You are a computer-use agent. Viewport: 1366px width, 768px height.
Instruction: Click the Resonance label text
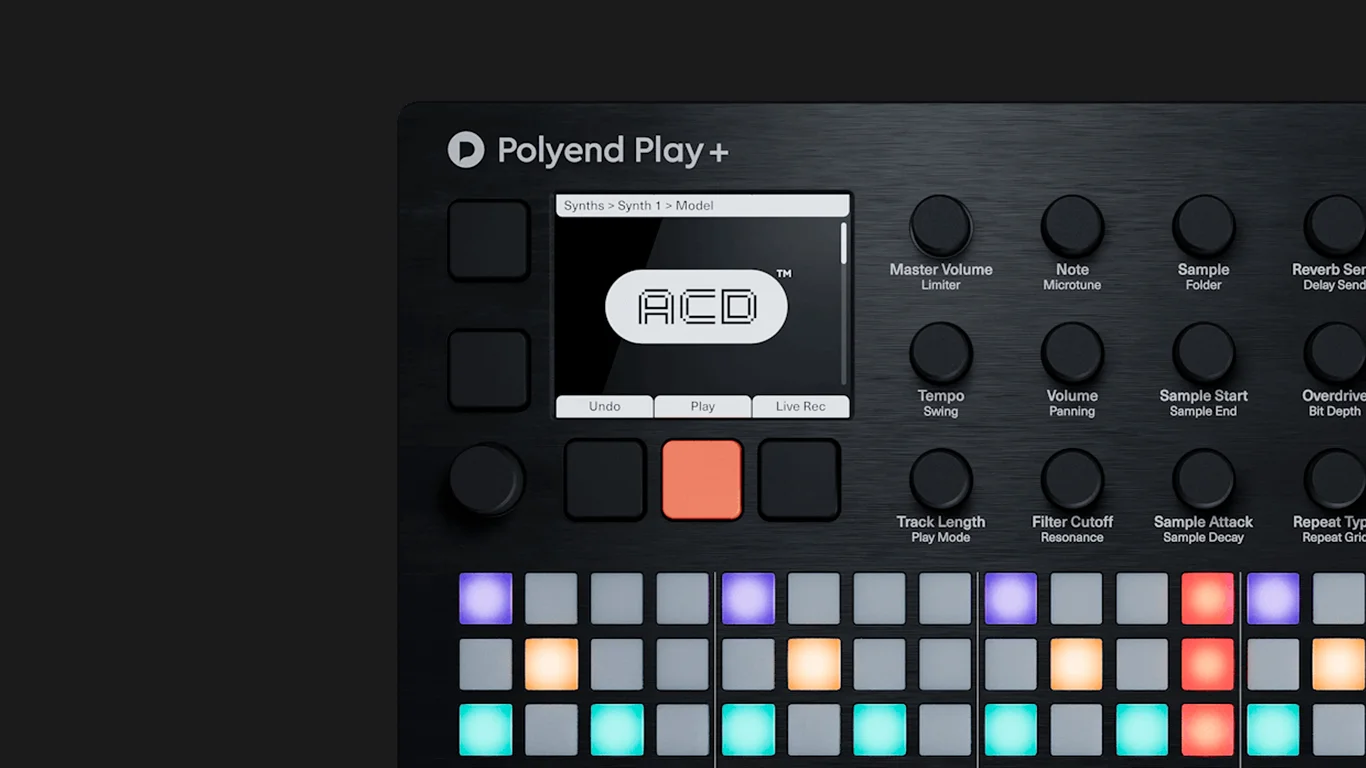click(1072, 537)
